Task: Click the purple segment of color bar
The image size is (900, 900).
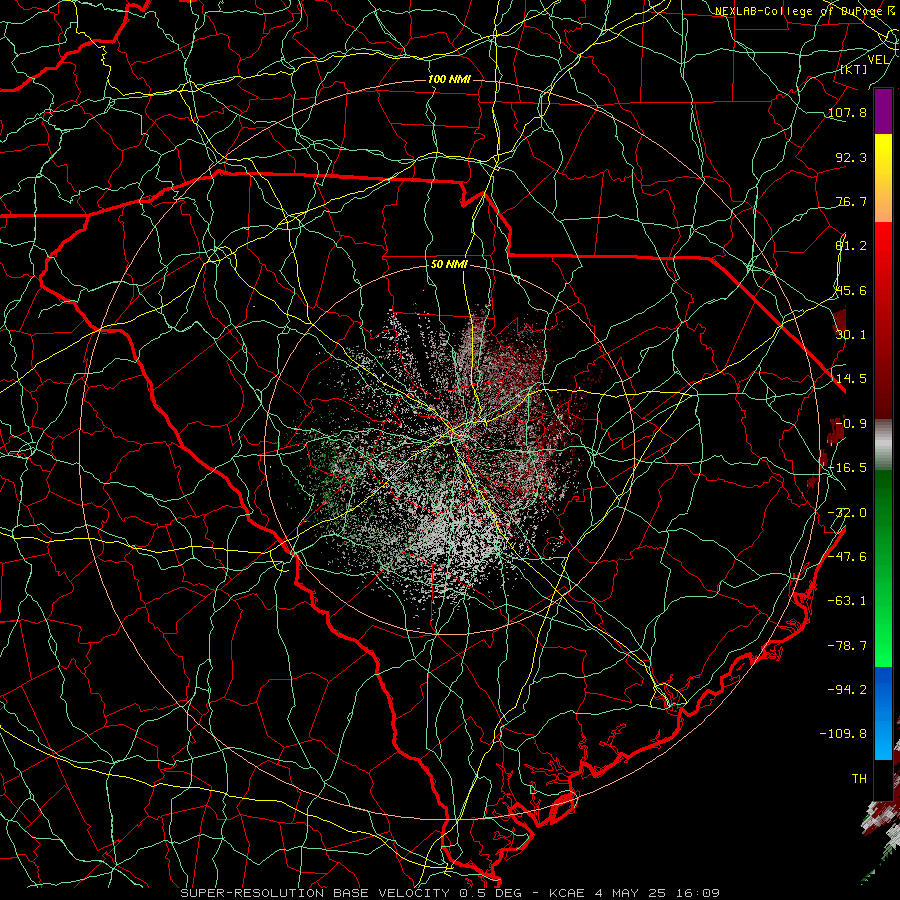Action: [x=883, y=111]
